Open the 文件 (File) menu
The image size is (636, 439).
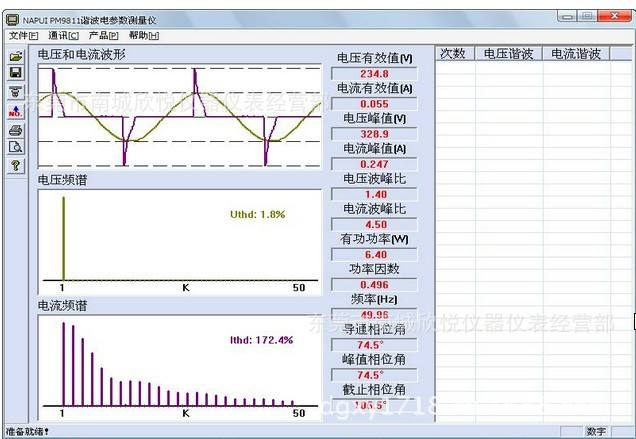coord(23,36)
